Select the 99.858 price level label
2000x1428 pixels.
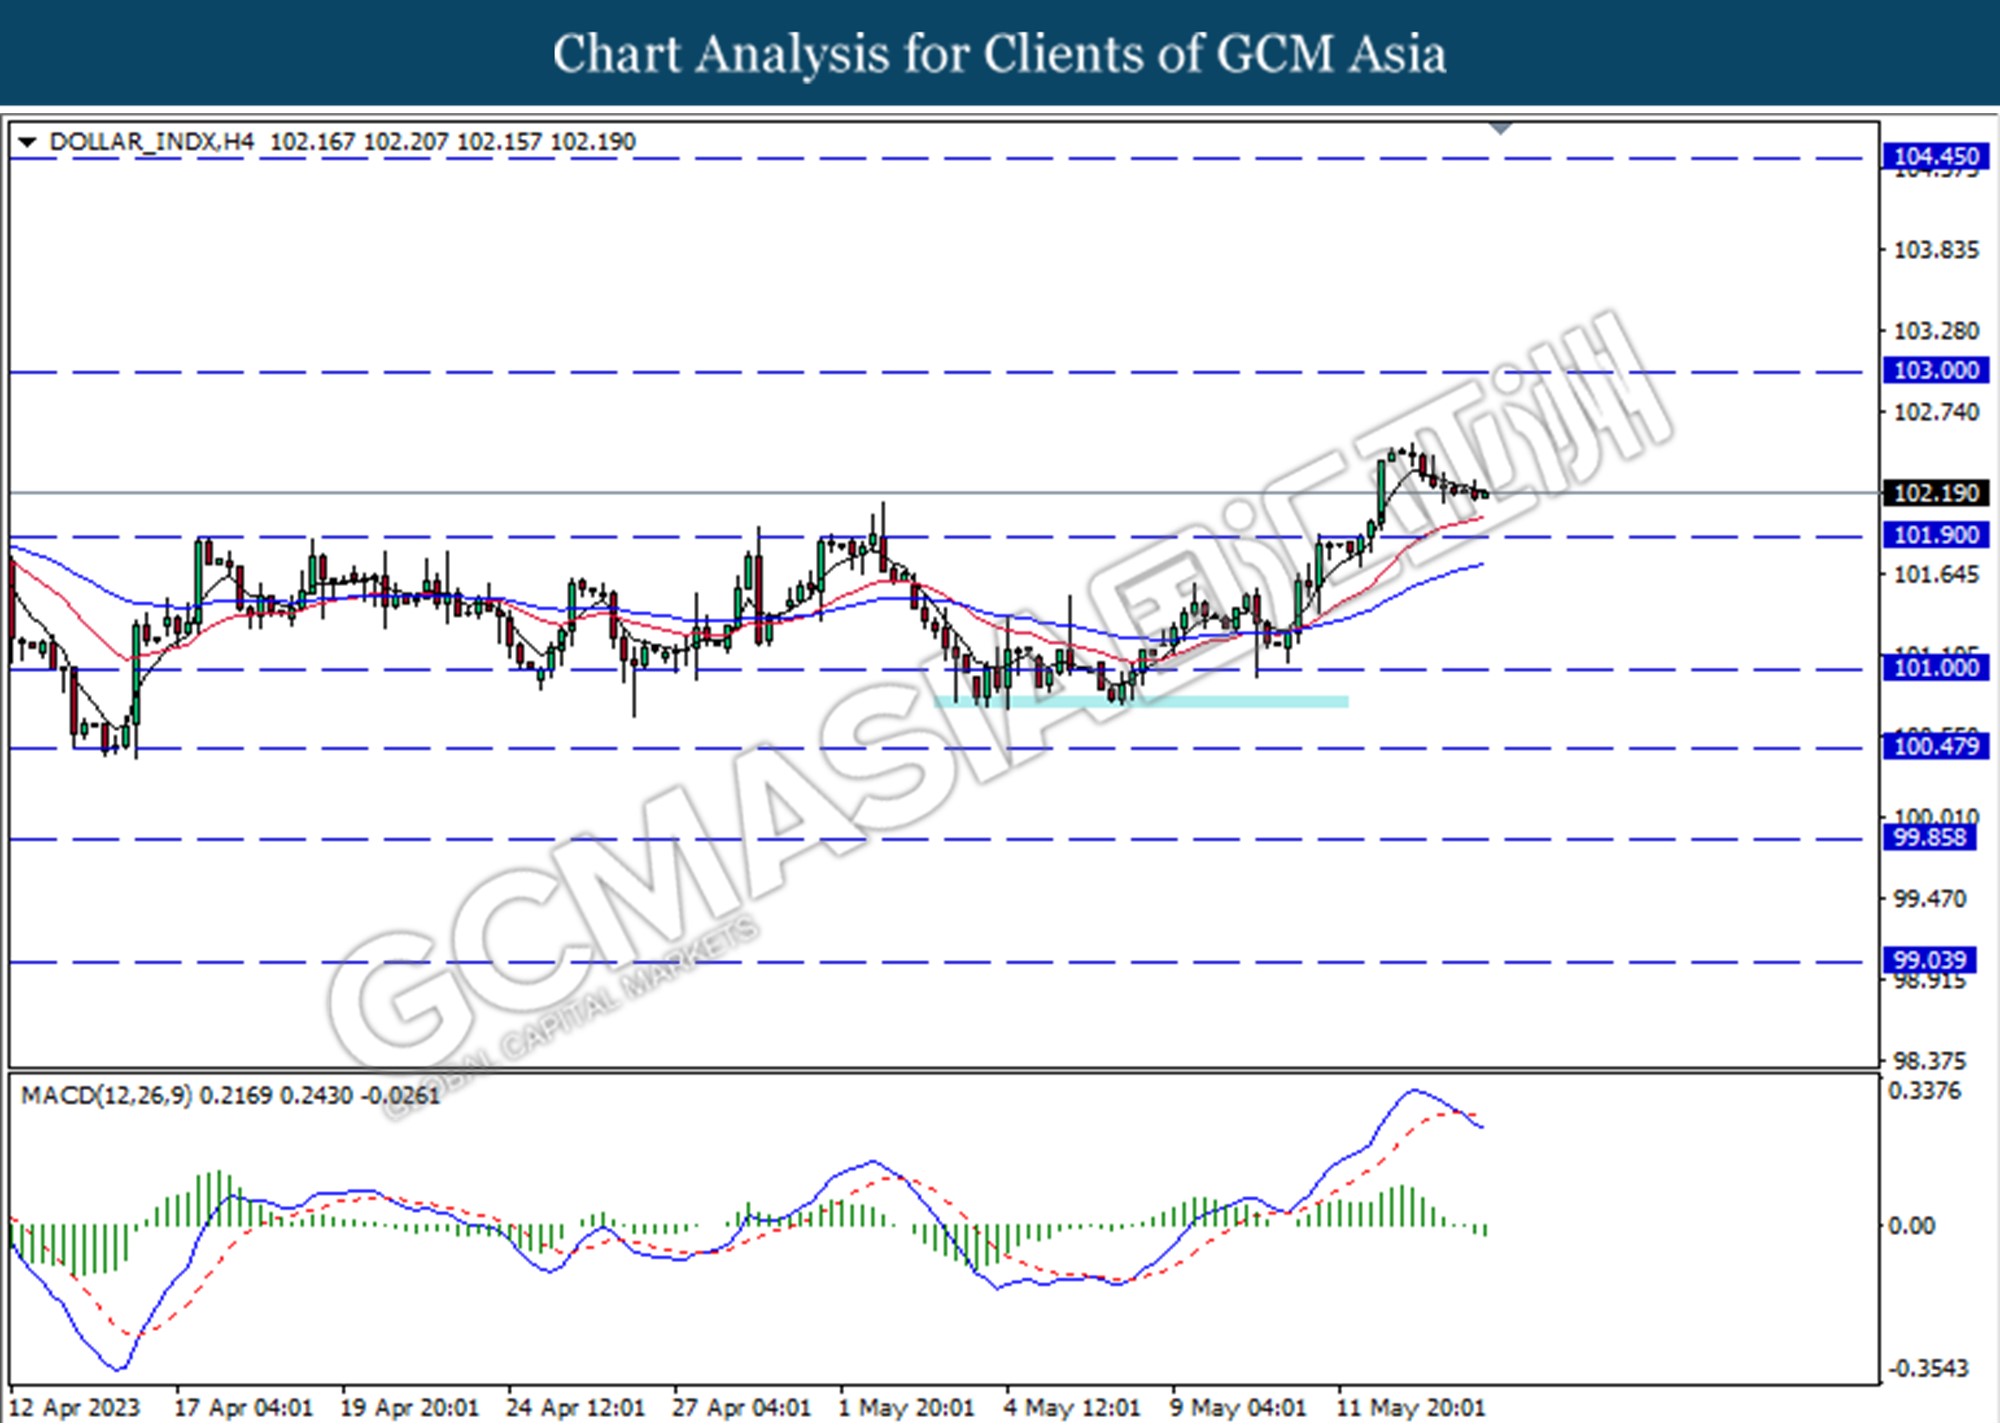pos(1930,838)
